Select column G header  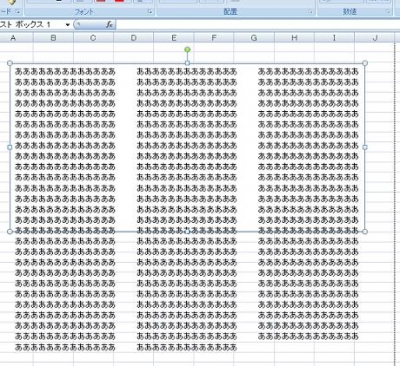(254, 38)
